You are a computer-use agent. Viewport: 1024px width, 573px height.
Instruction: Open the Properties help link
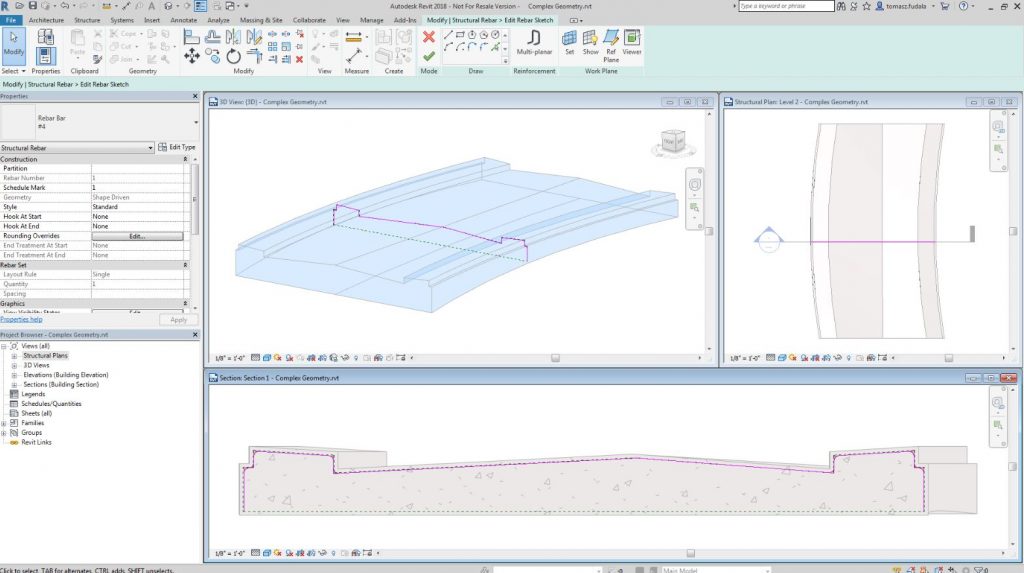pos(21,320)
